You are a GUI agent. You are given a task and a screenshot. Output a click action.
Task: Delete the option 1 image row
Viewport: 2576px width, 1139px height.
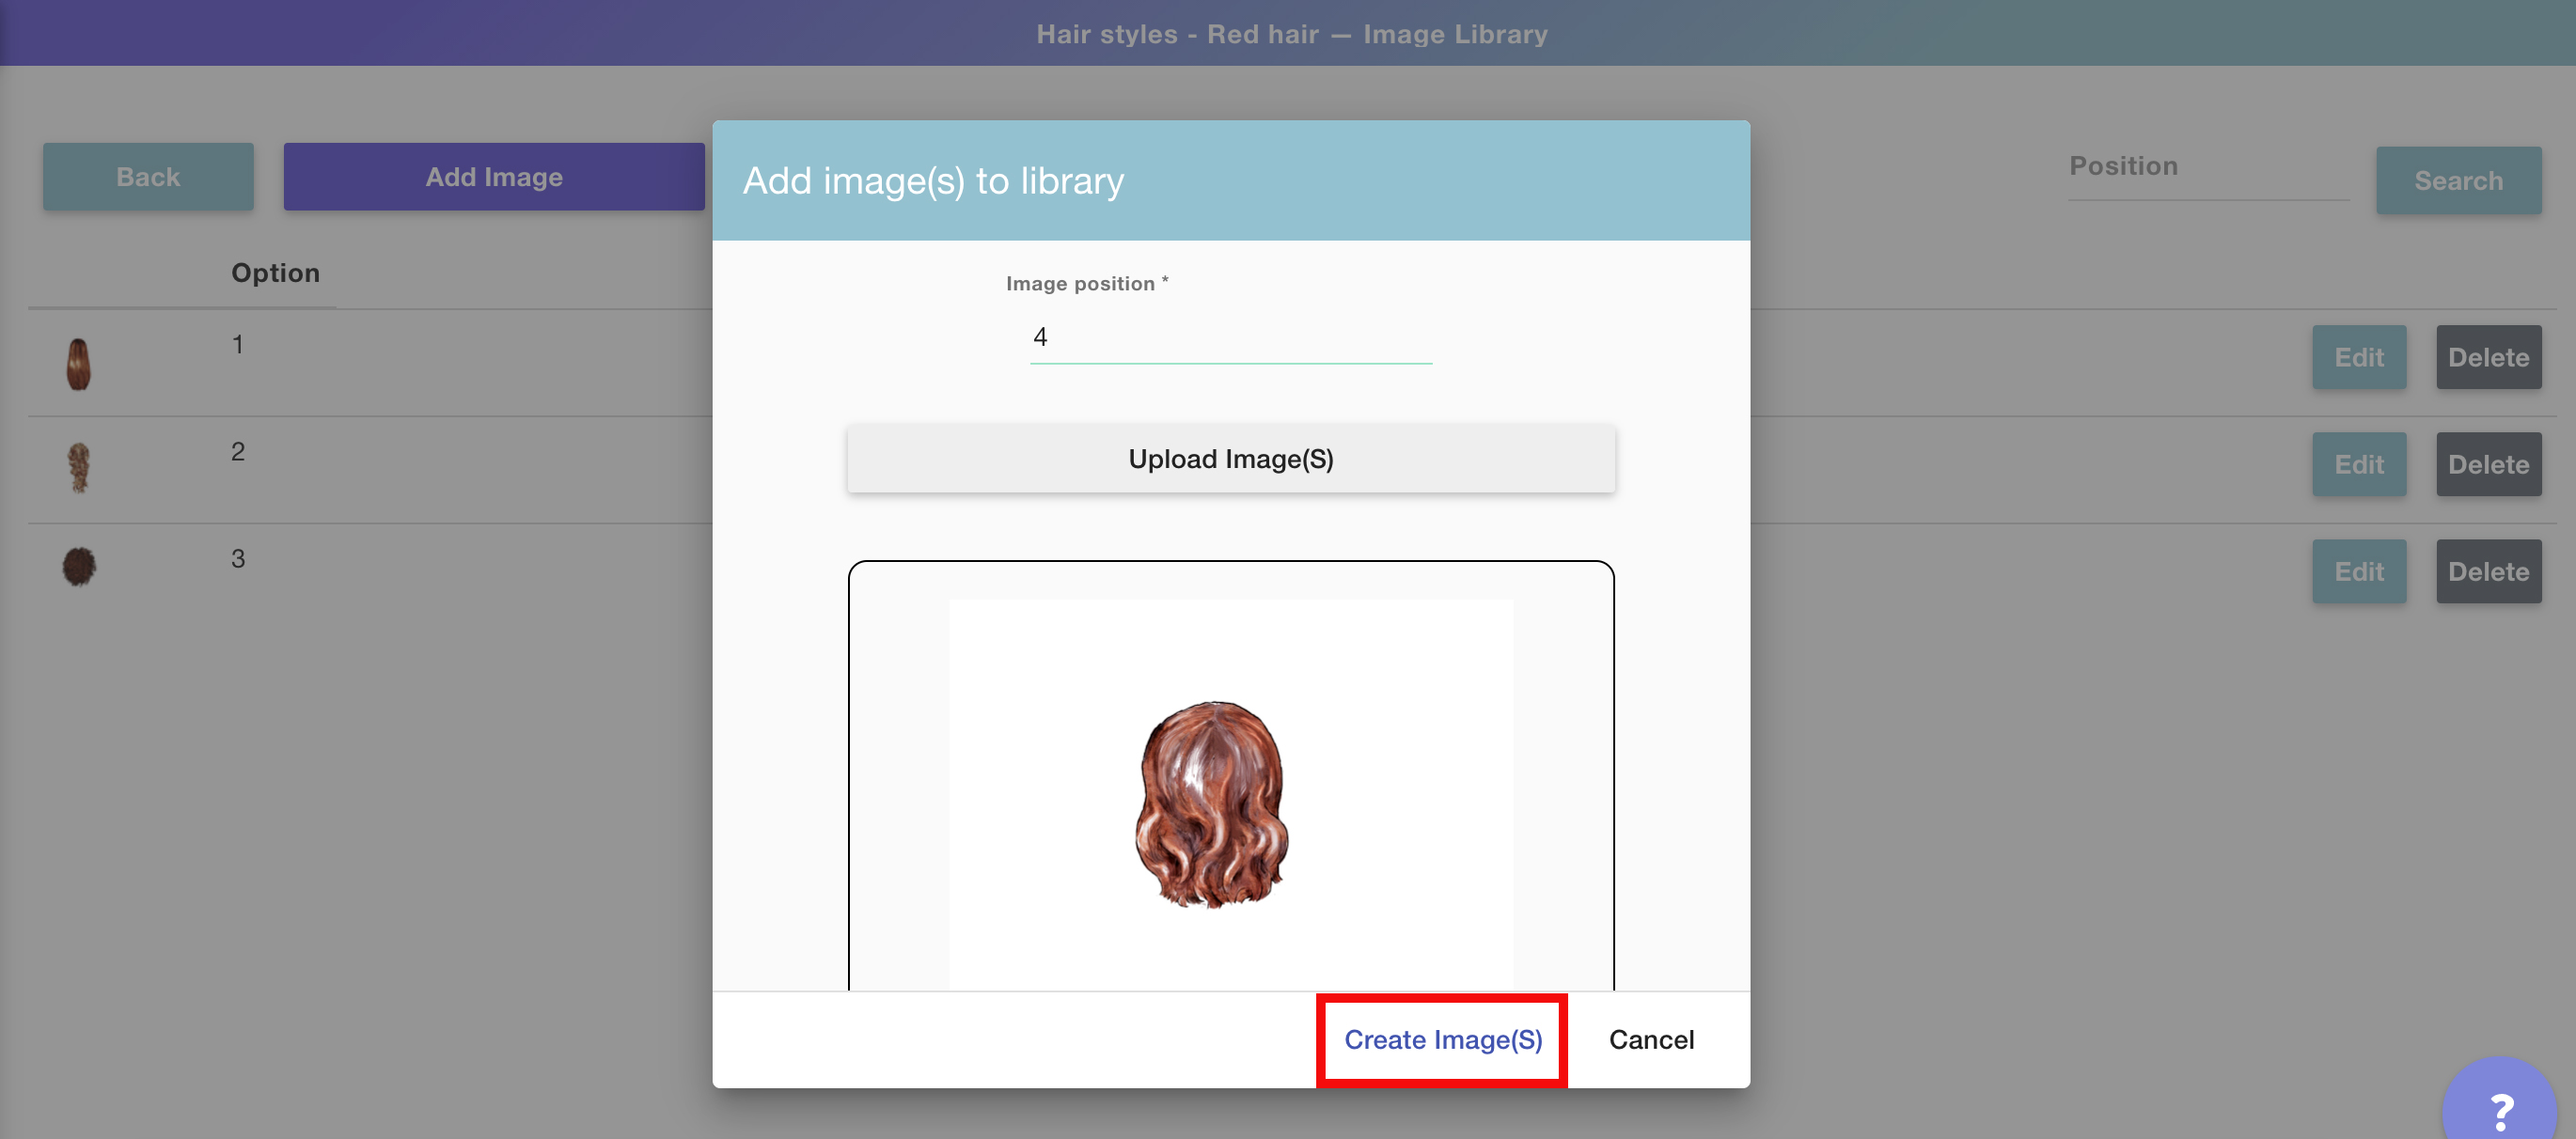click(2487, 358)
